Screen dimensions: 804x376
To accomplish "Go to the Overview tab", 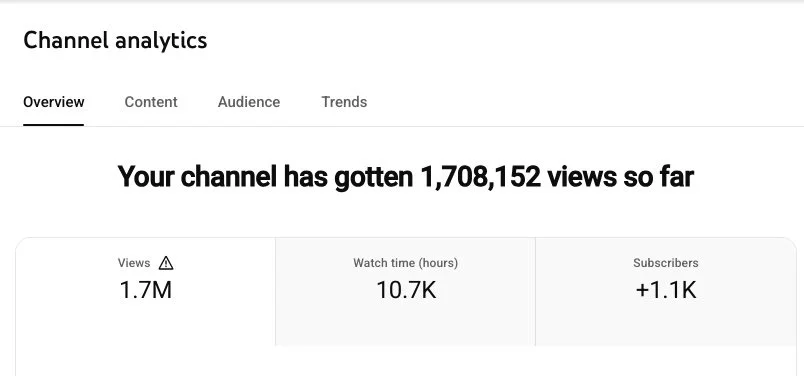I will tap(53, 102).
